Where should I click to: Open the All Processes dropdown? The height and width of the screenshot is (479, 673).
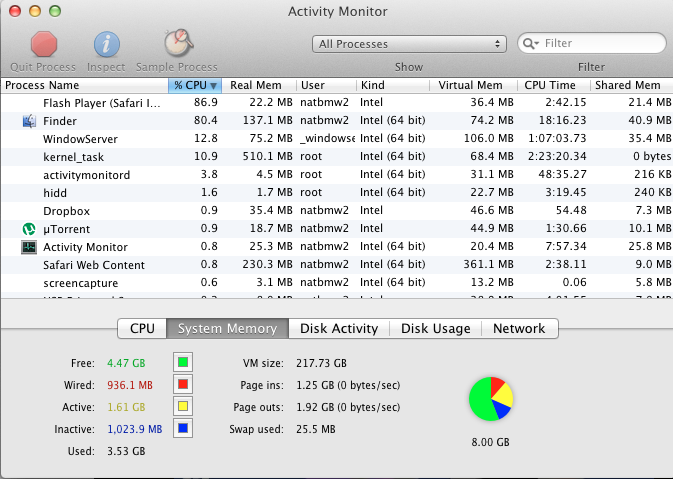tap(409, 44)
